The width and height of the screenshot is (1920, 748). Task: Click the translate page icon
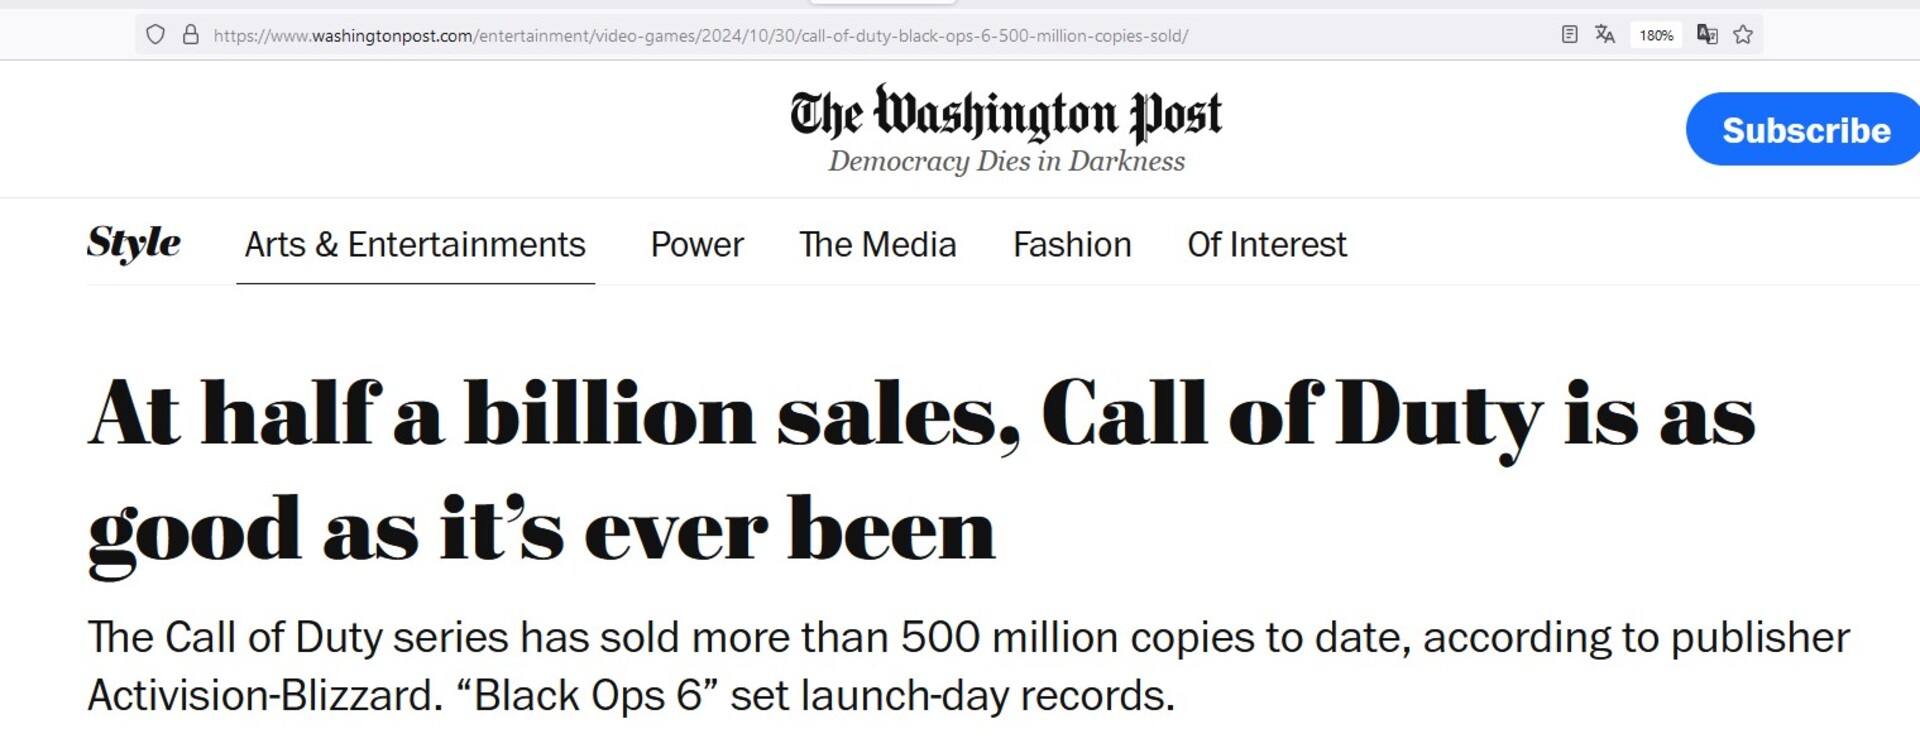click(x=1605, y=35)
